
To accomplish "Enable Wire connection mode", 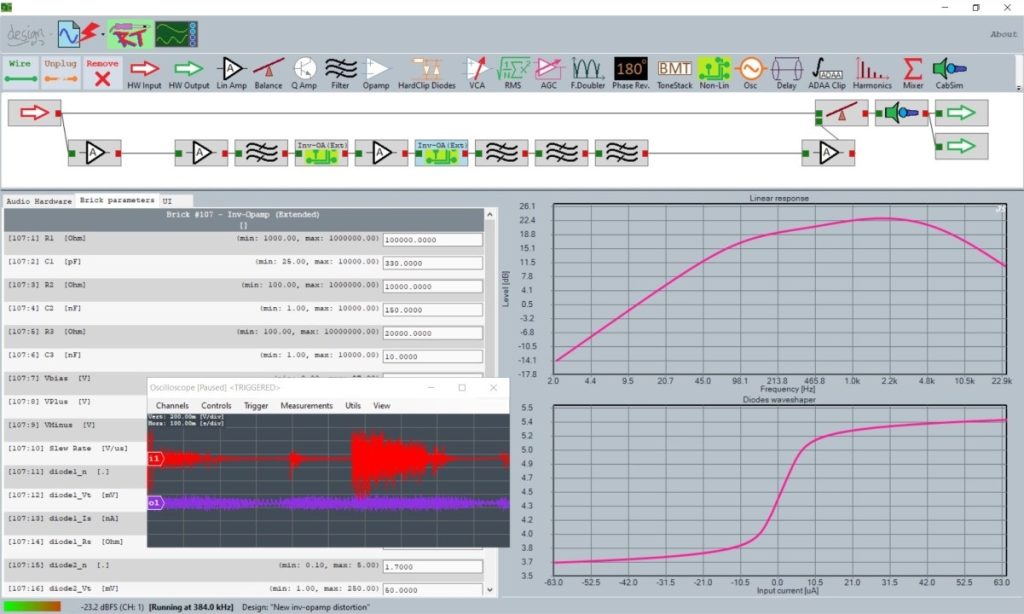I will pyautogui.click(x=19, y=71).
